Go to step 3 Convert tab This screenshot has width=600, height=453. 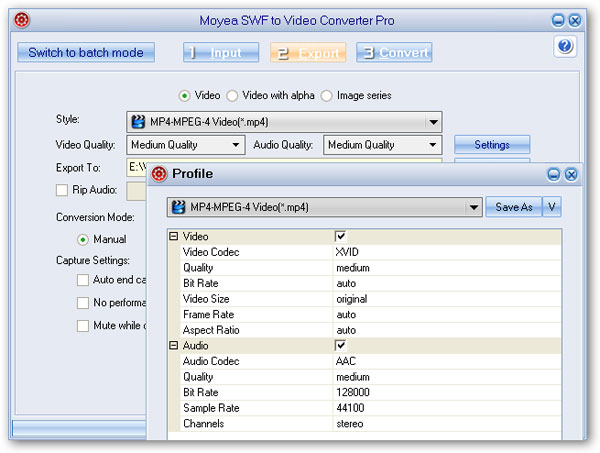(394, 52)
